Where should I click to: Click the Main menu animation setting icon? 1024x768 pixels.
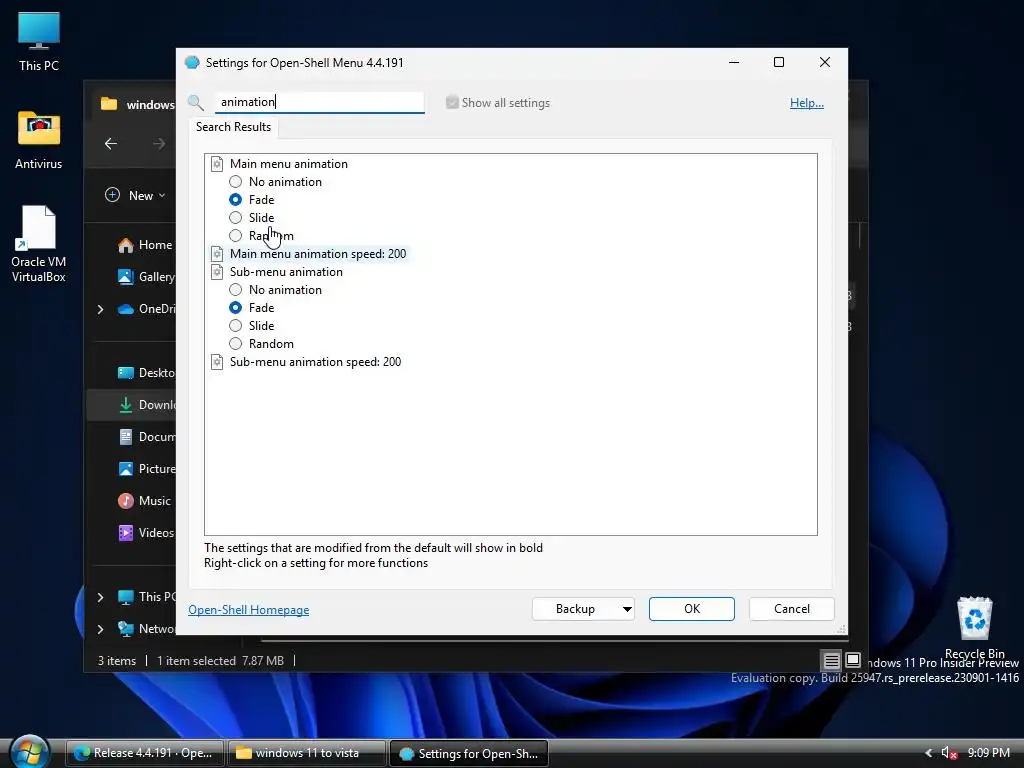(217, 164)
